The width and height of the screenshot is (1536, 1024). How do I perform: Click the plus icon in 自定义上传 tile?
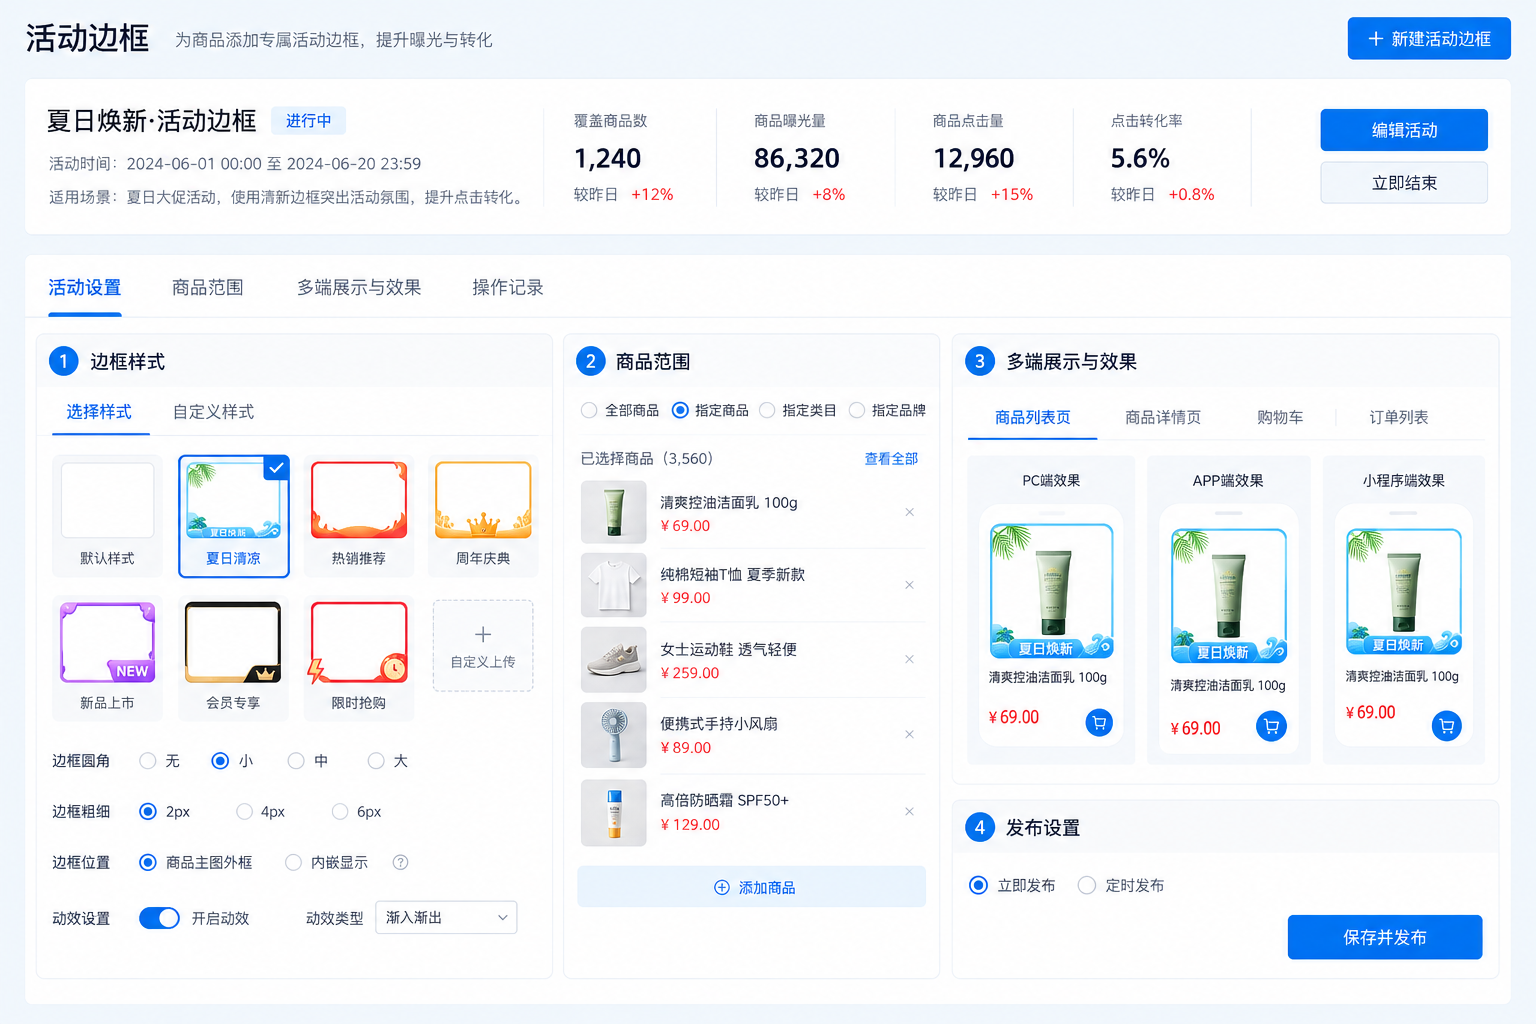483,634
